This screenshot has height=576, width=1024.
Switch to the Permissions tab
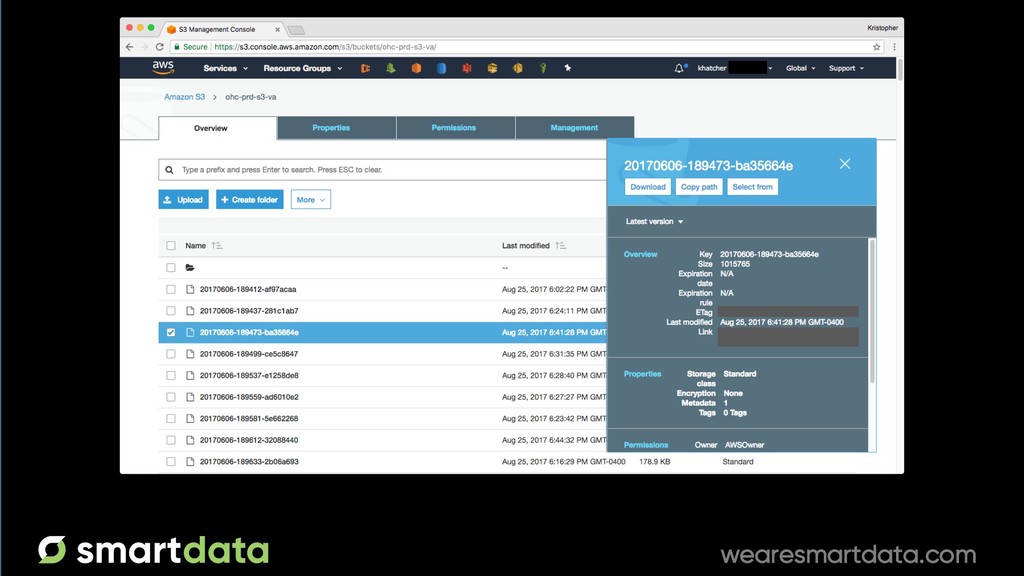[x=455, y=128]
